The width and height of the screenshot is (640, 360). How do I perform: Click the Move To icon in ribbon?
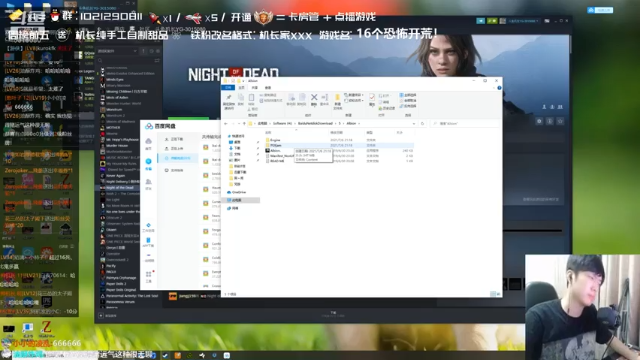(x=291, y=99)
